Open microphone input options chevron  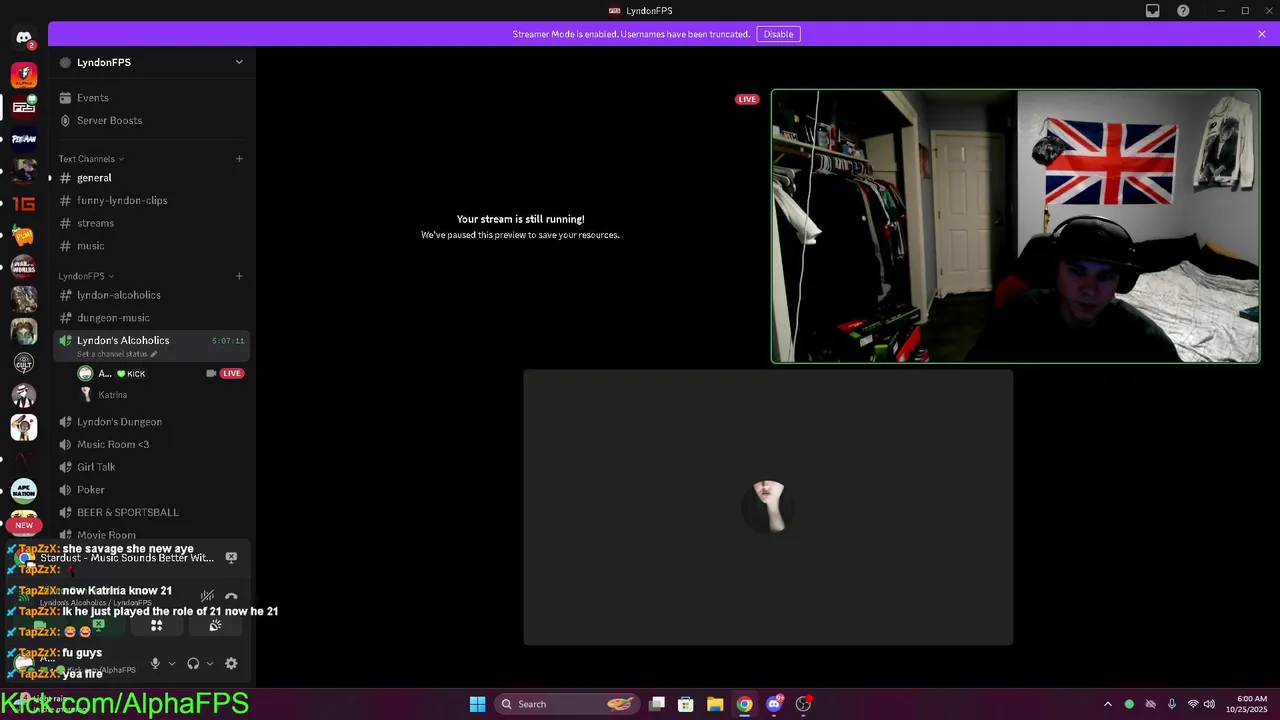pos(172,664)
